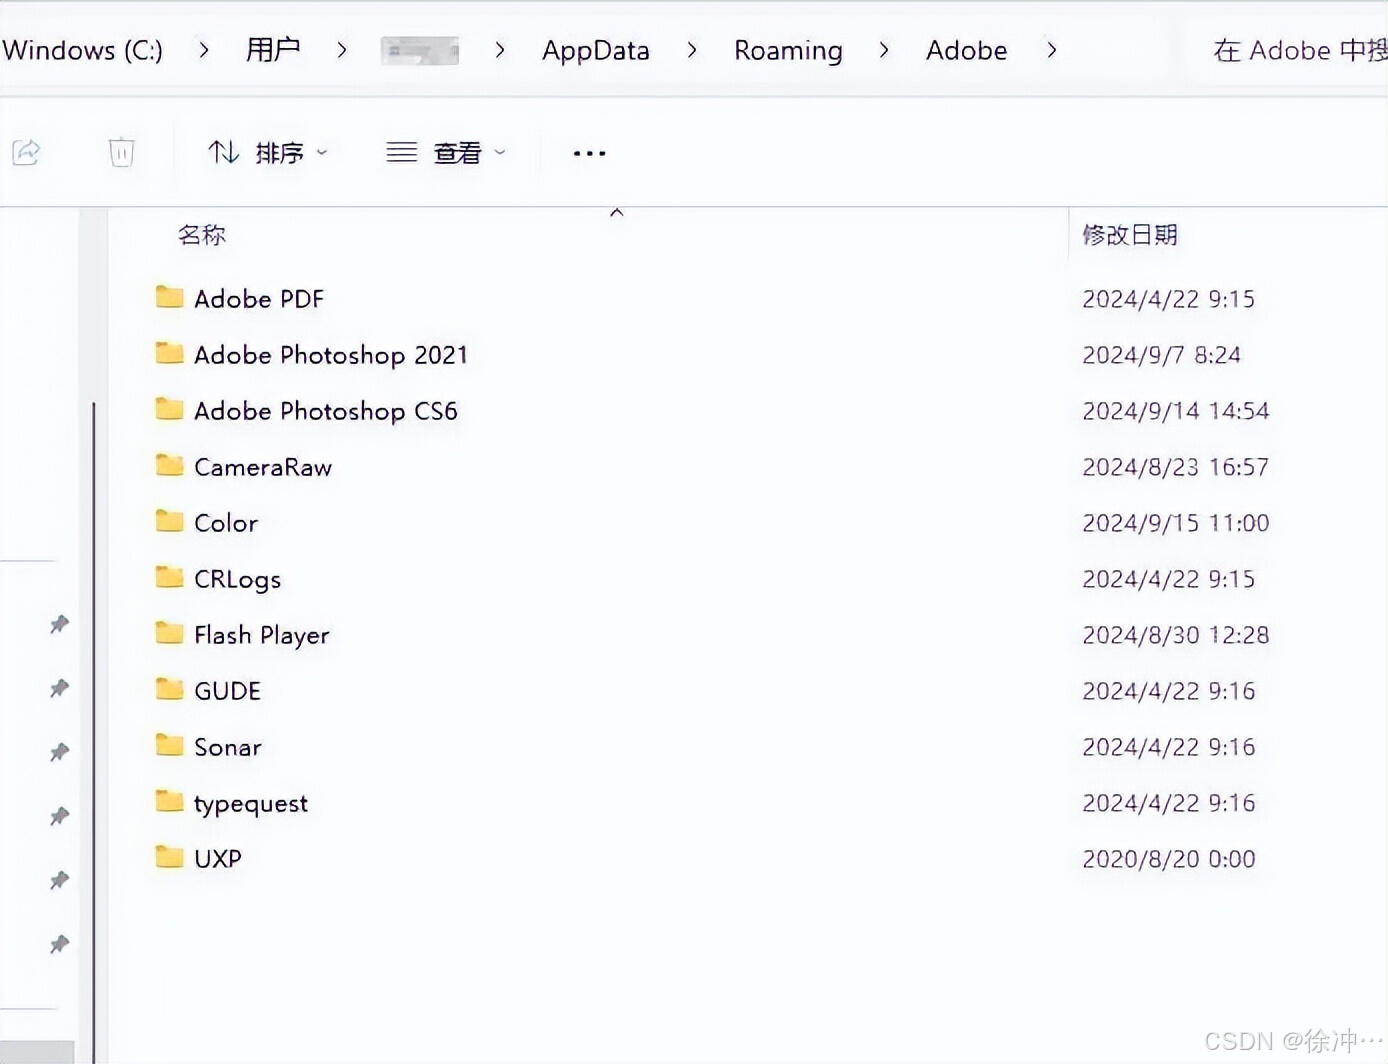Click date 2024/9/7 8:24
1388x1064 pixels.
[x=1161, y=355]
